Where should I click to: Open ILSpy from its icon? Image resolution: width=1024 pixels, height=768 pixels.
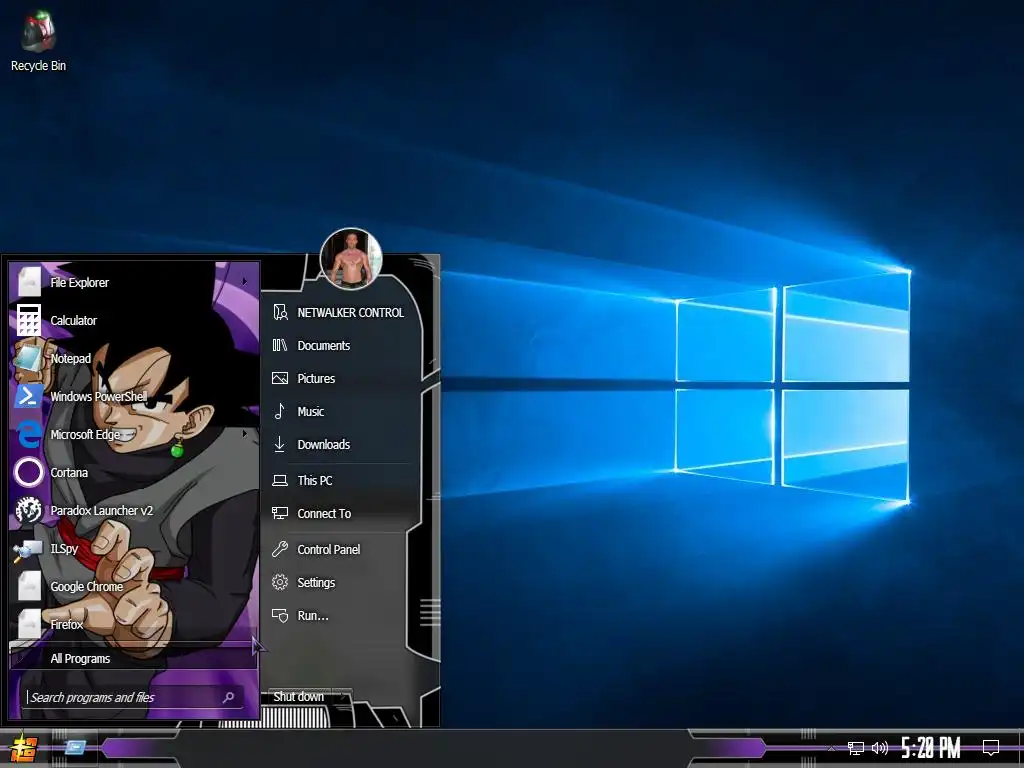pyautogui.click(x=29, y=549)
